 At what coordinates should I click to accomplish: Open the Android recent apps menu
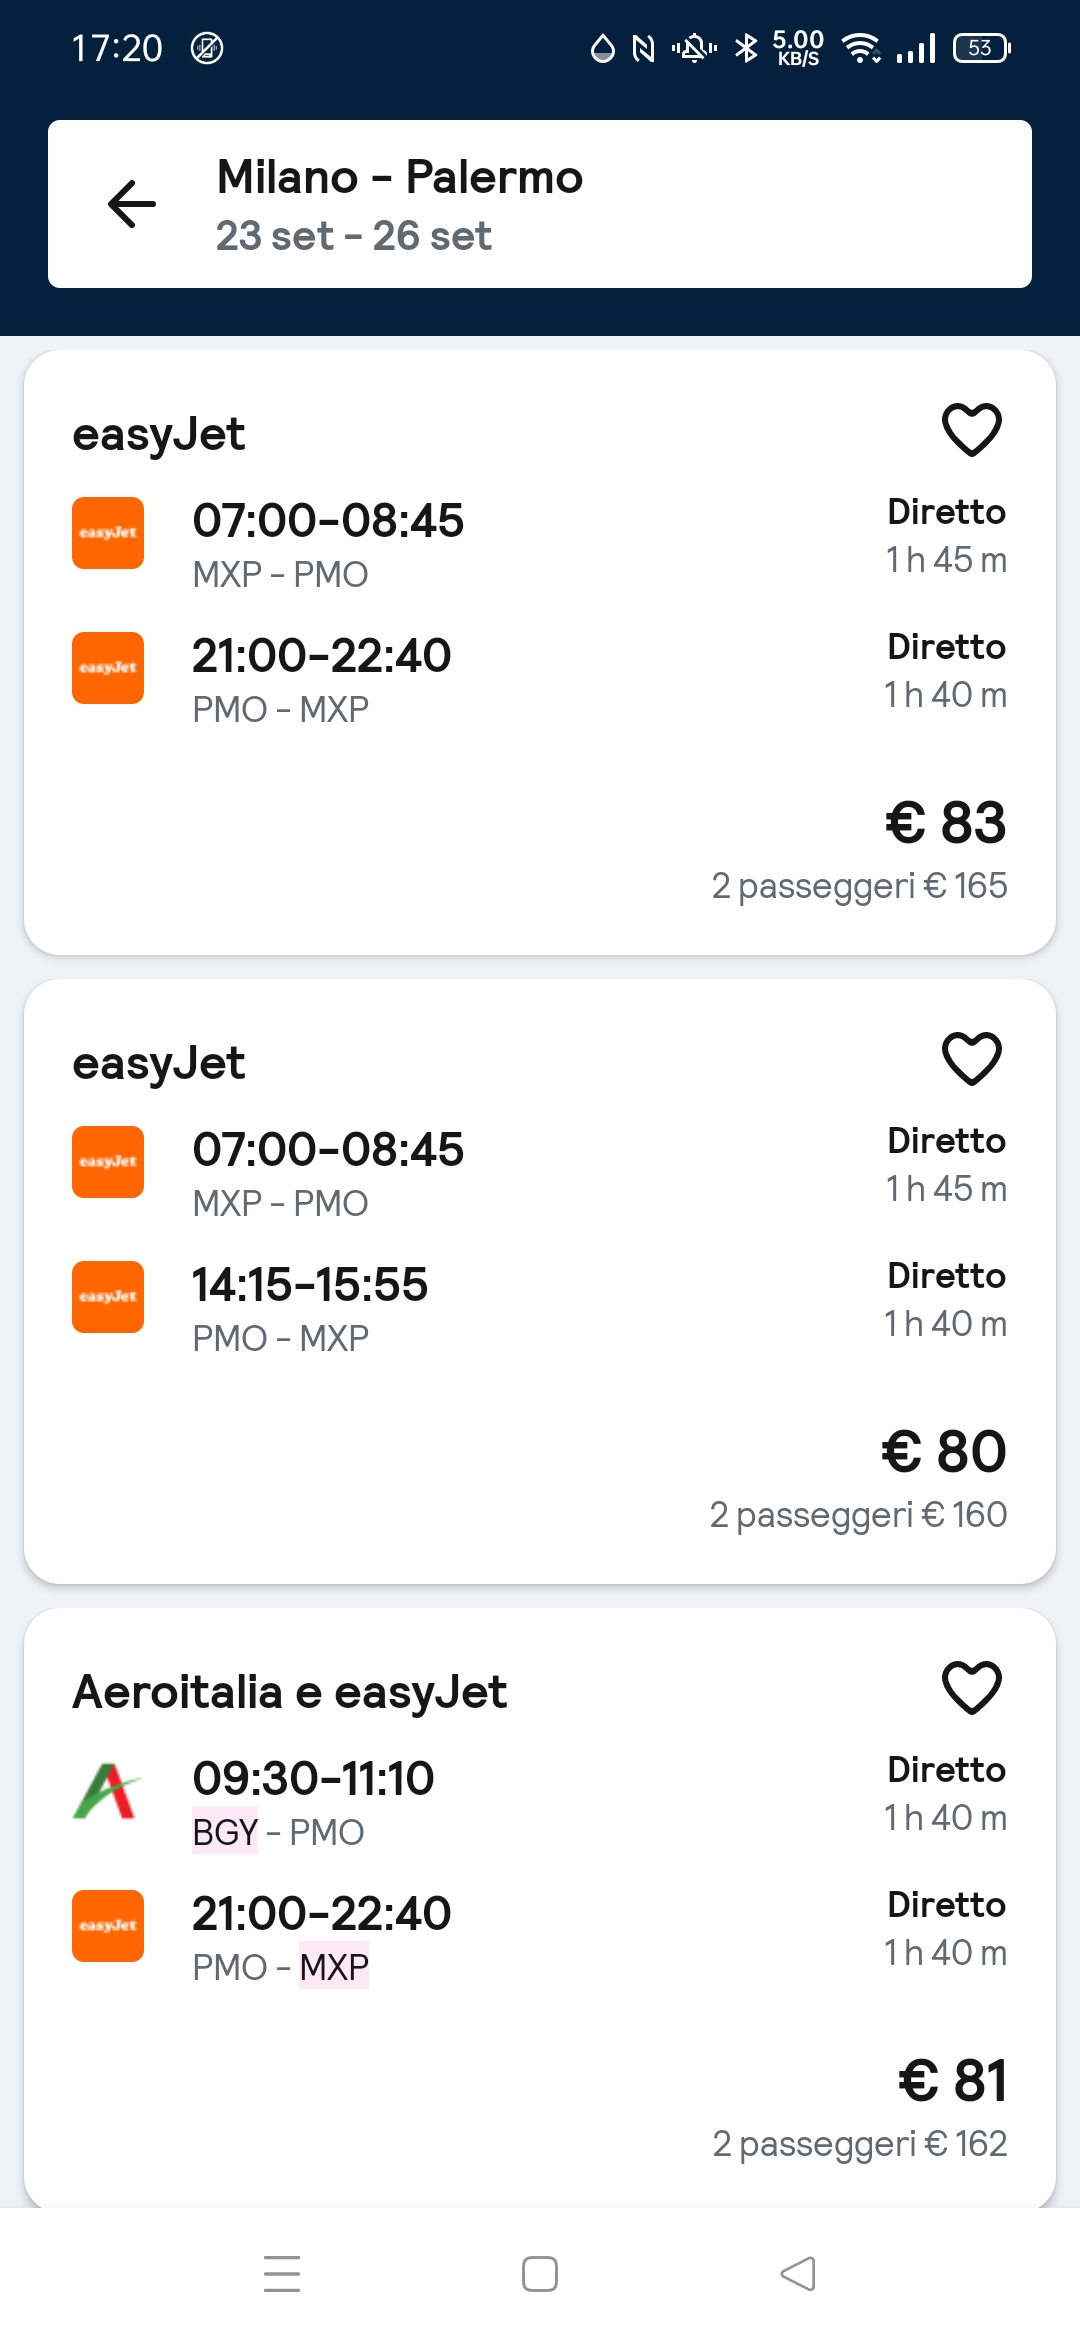pos(282,2274)
